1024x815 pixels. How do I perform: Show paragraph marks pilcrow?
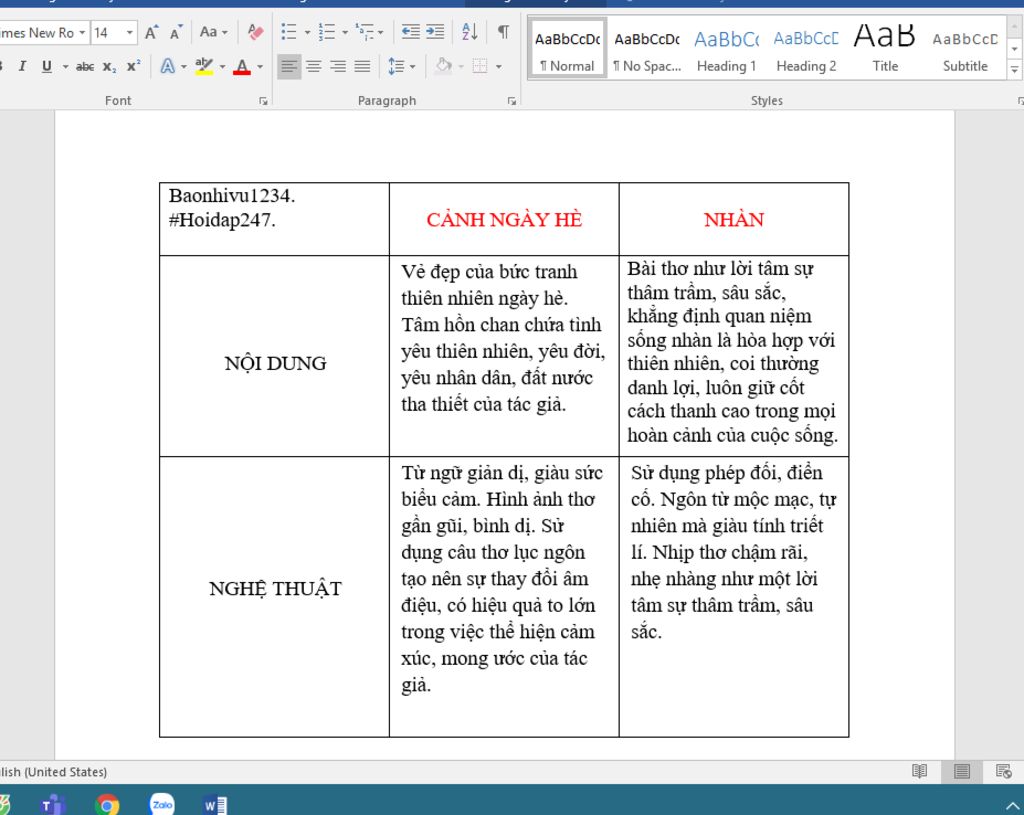click(x=503, y=31)
